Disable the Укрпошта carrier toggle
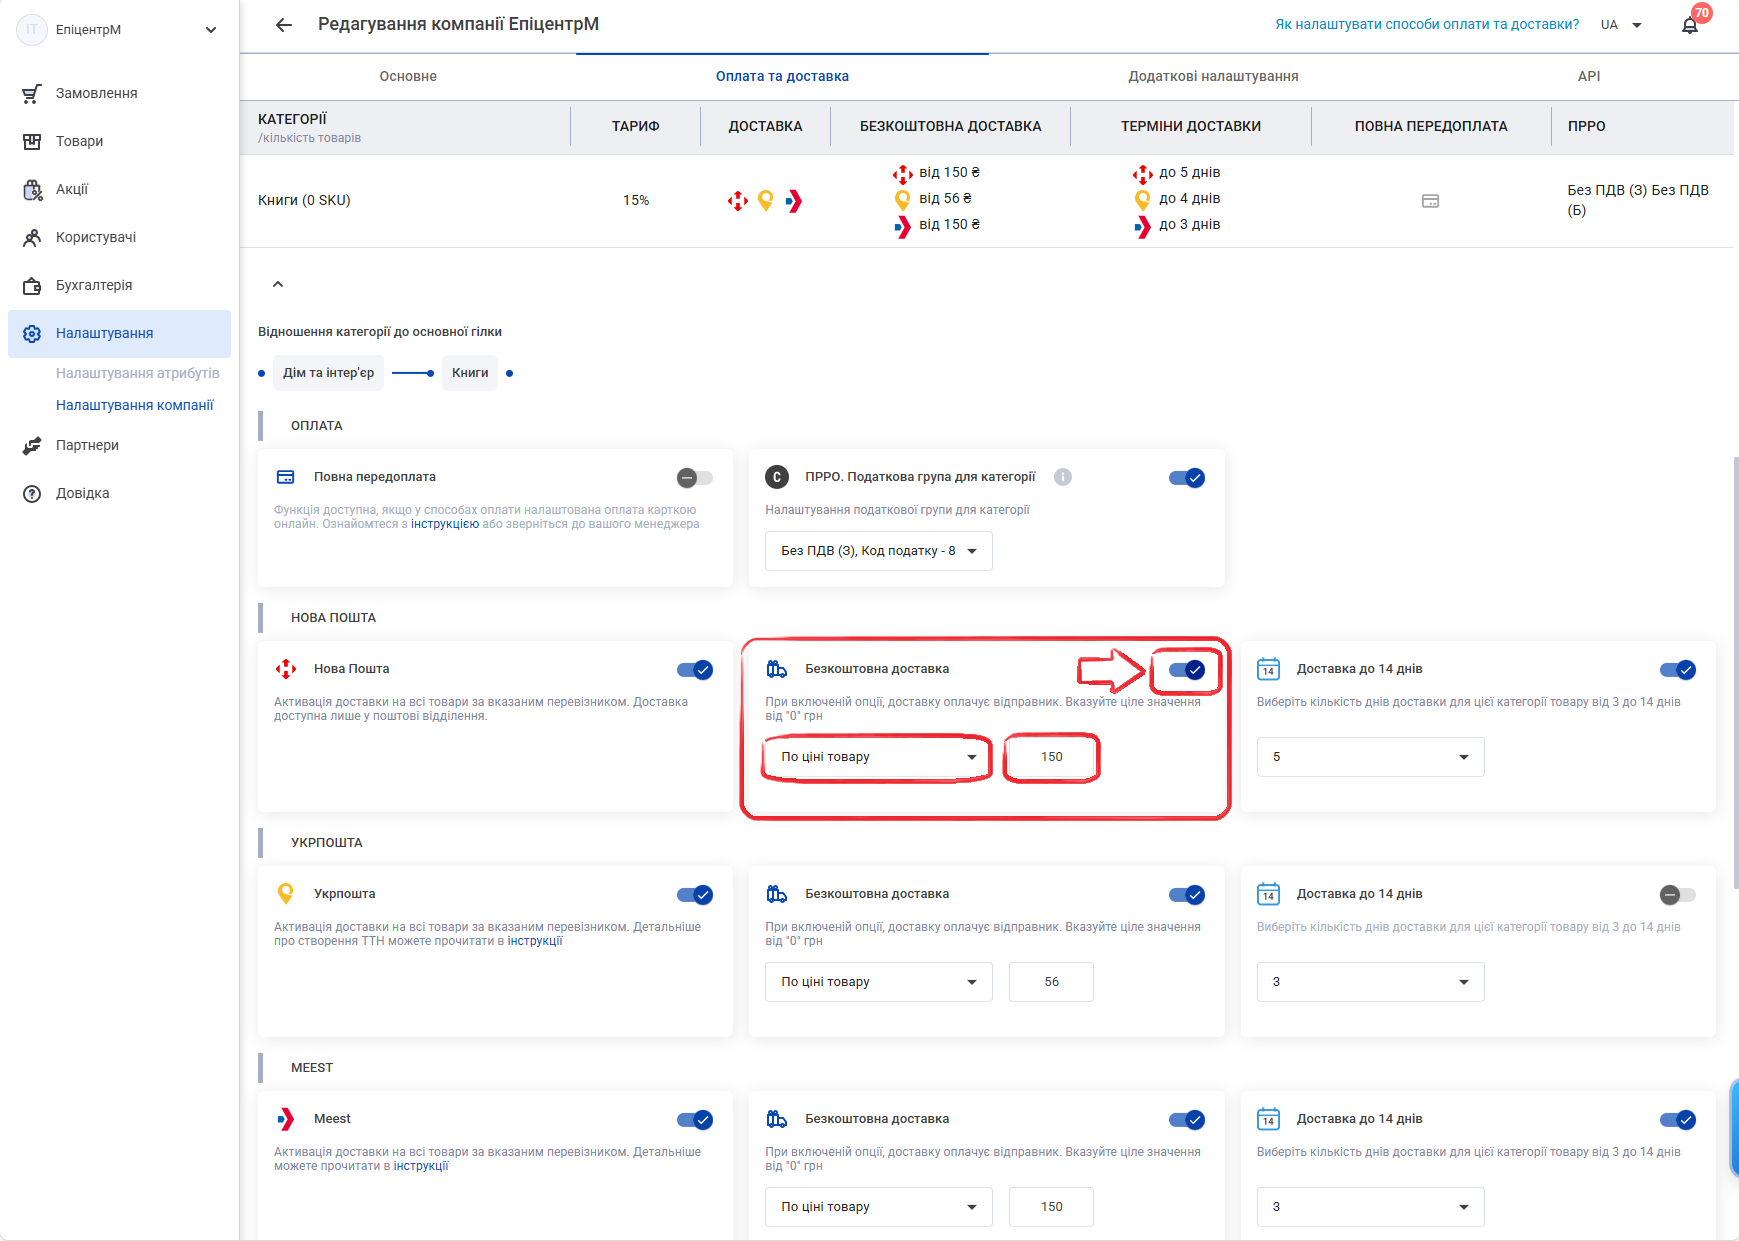This screenshot has height=1241, width=1739. [x=695, y=895]
